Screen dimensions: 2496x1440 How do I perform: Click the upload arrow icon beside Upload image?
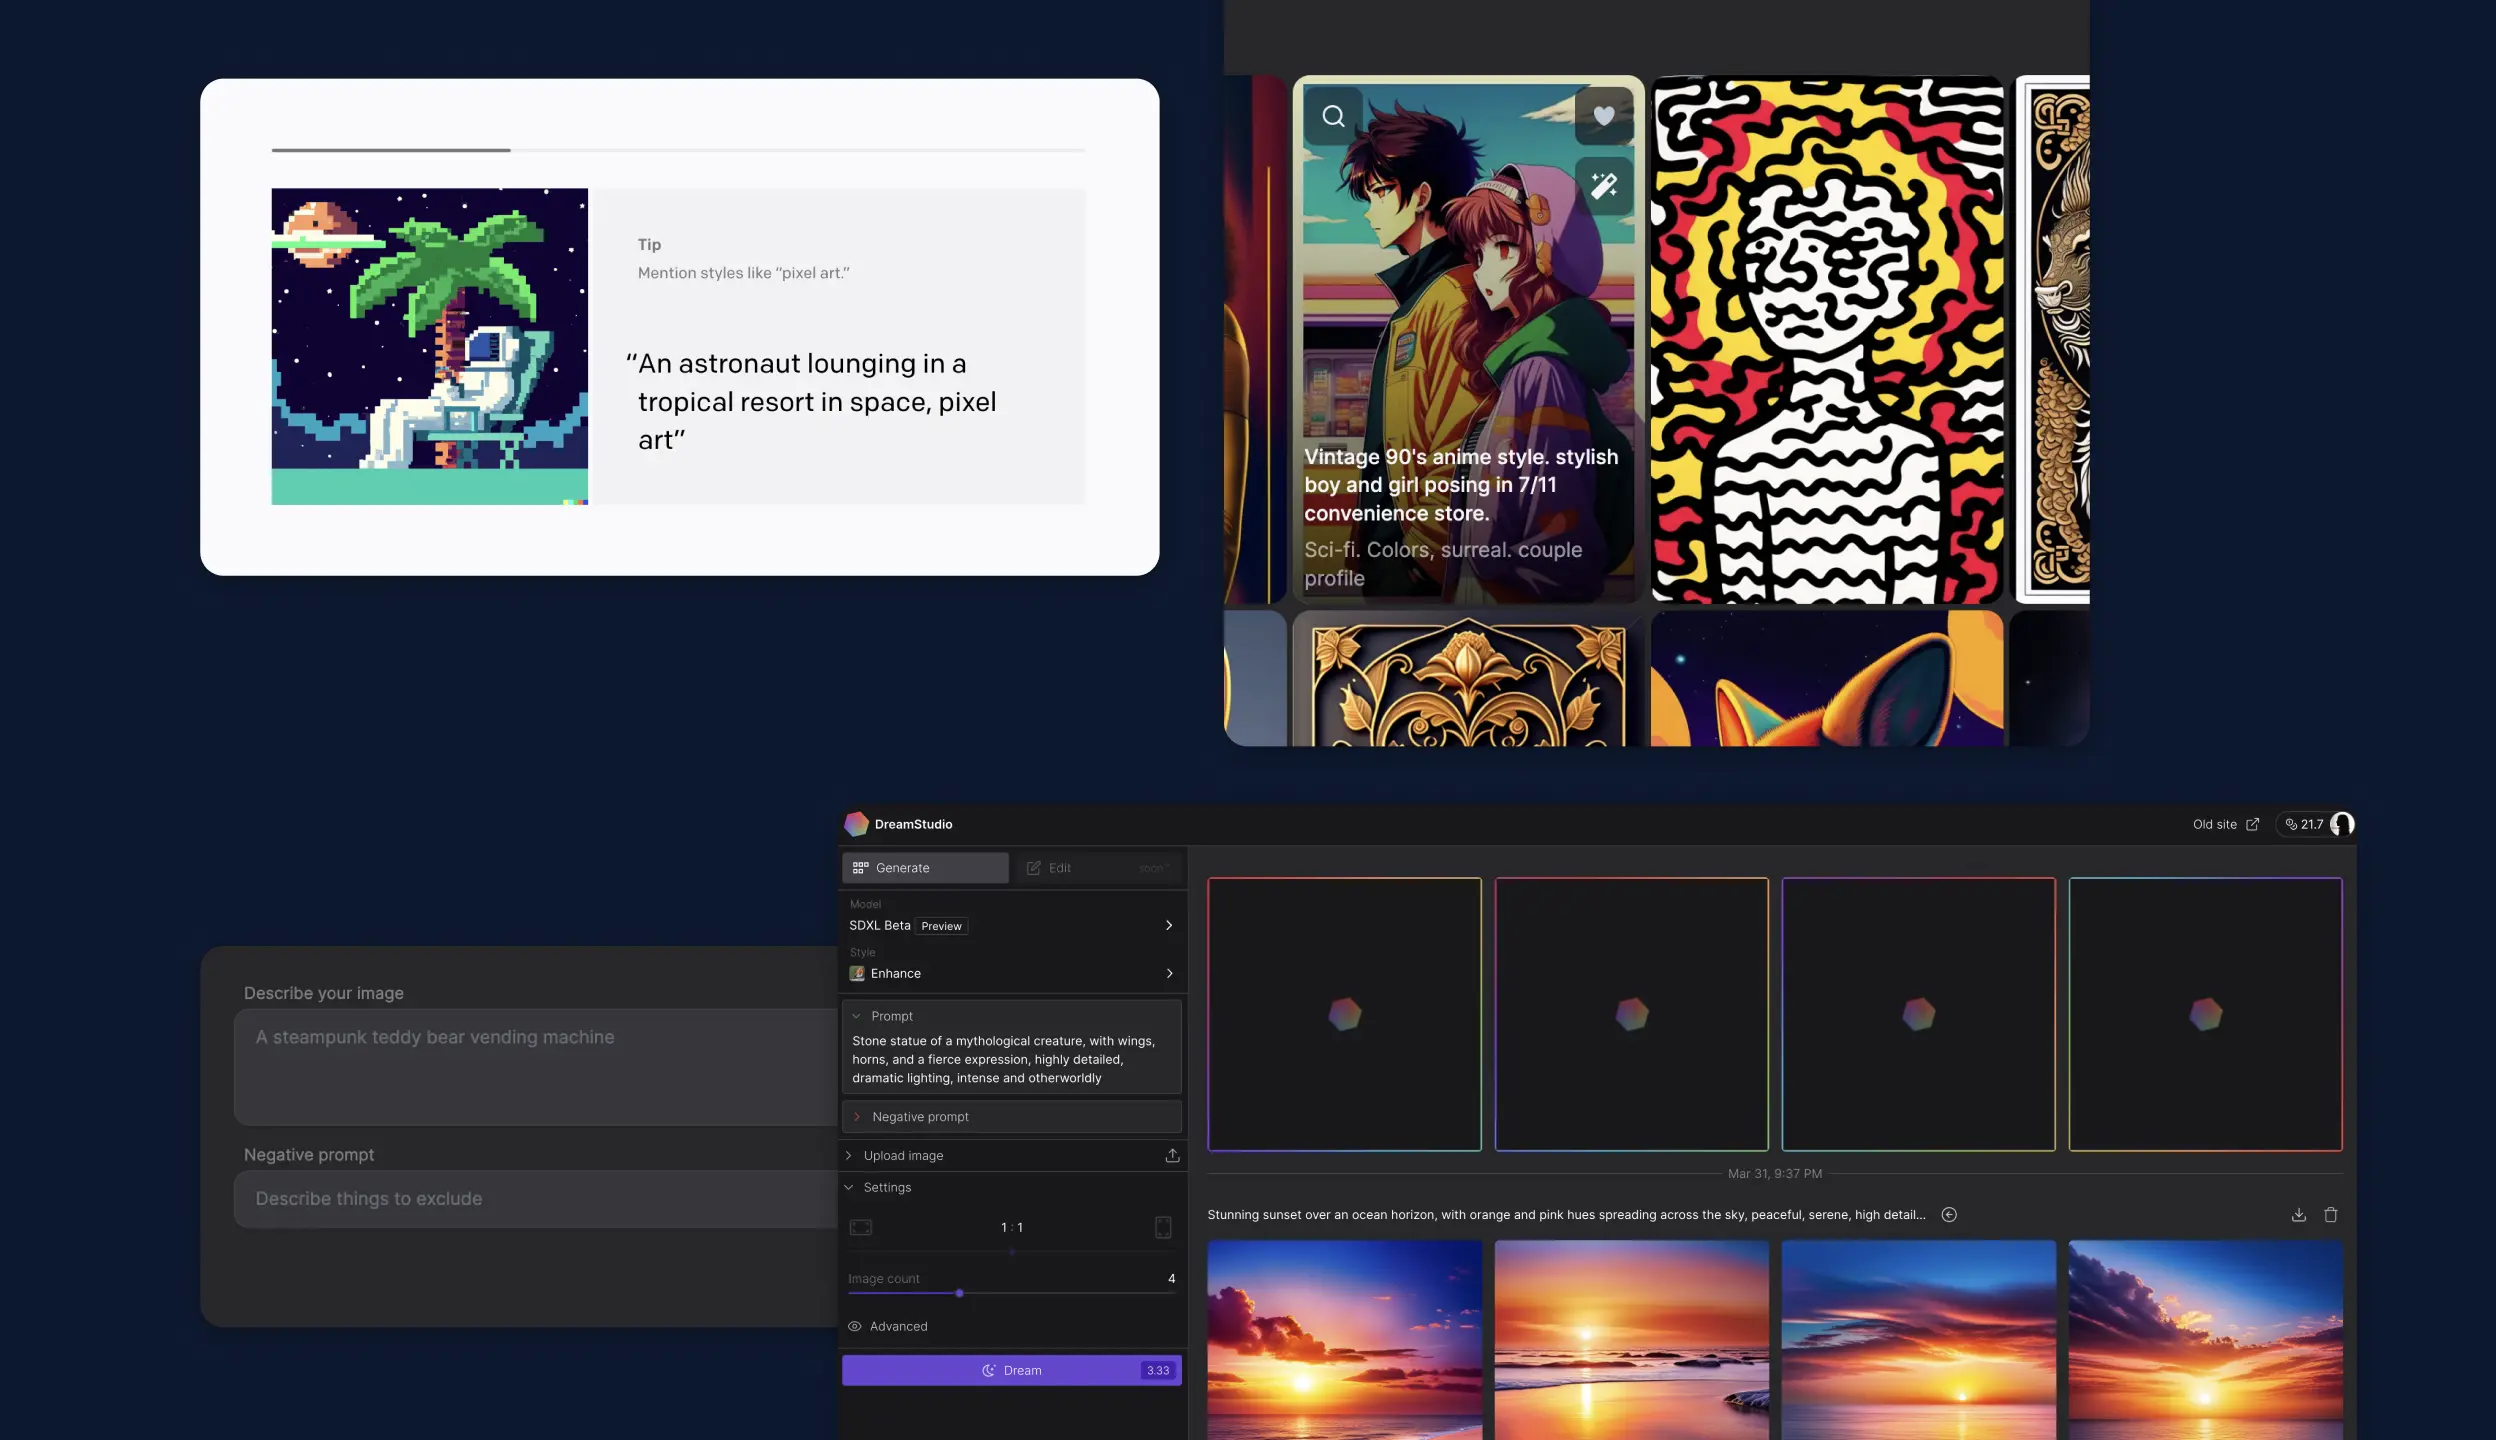1172,1155
